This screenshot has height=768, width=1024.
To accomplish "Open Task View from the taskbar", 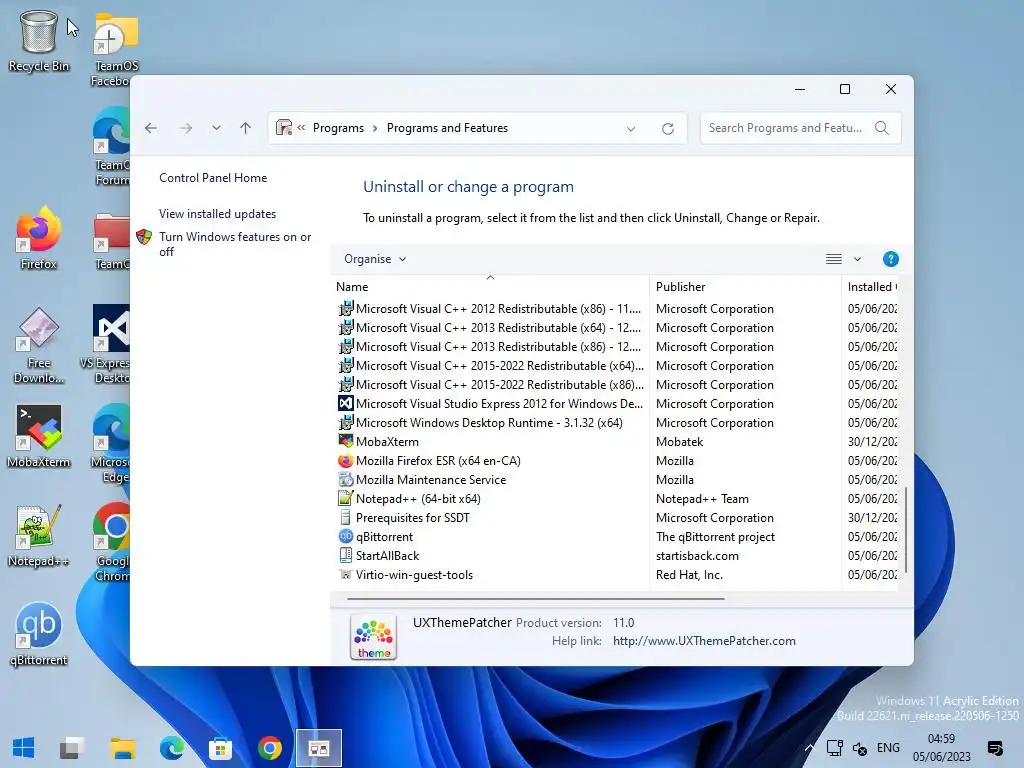I will click(x=72, y=748).
